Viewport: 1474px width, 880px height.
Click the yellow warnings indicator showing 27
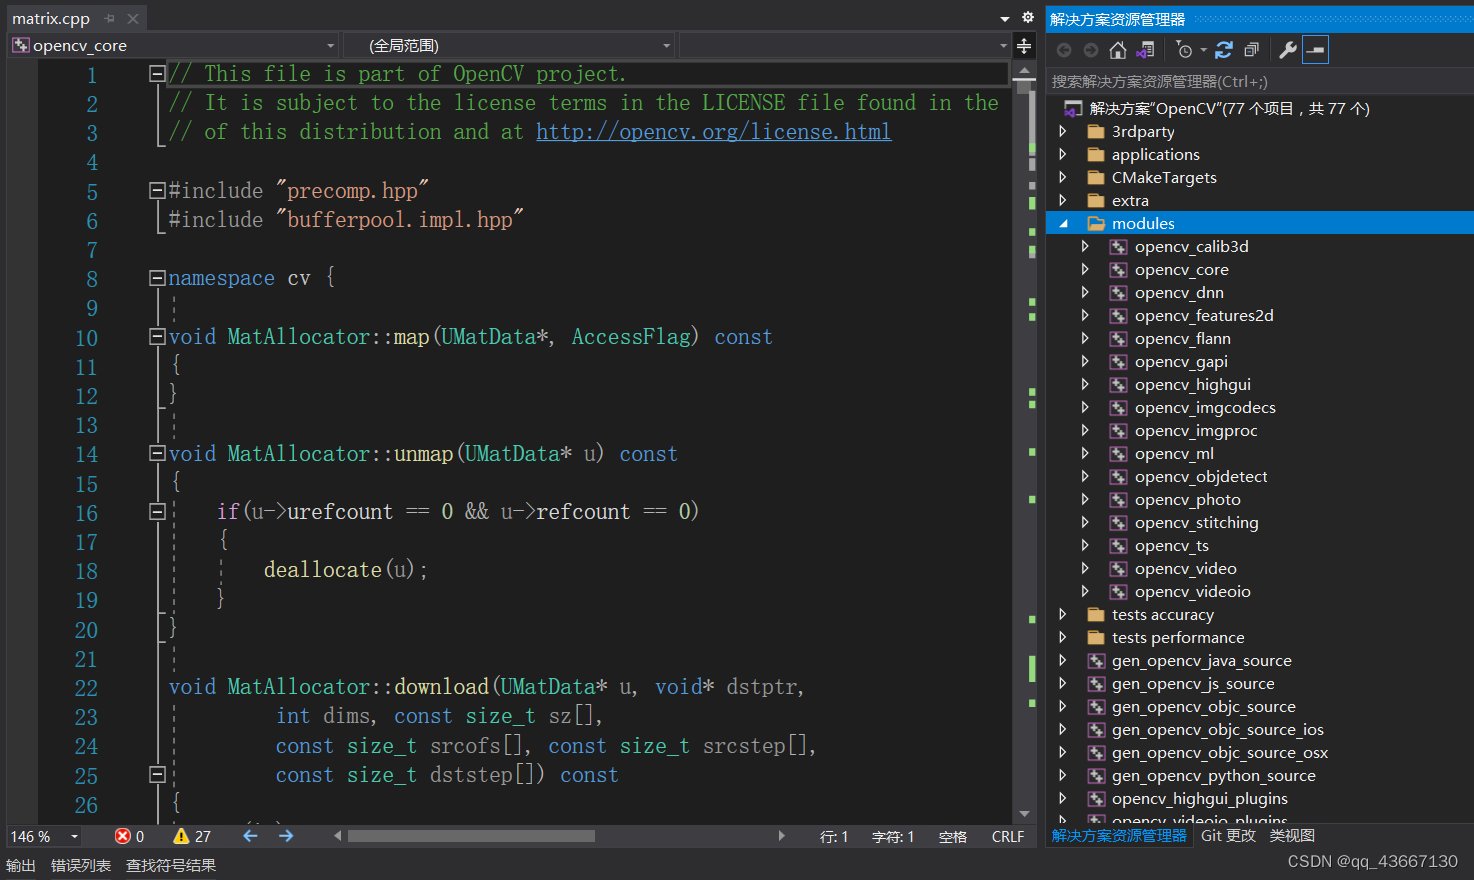tap(192, 836)
